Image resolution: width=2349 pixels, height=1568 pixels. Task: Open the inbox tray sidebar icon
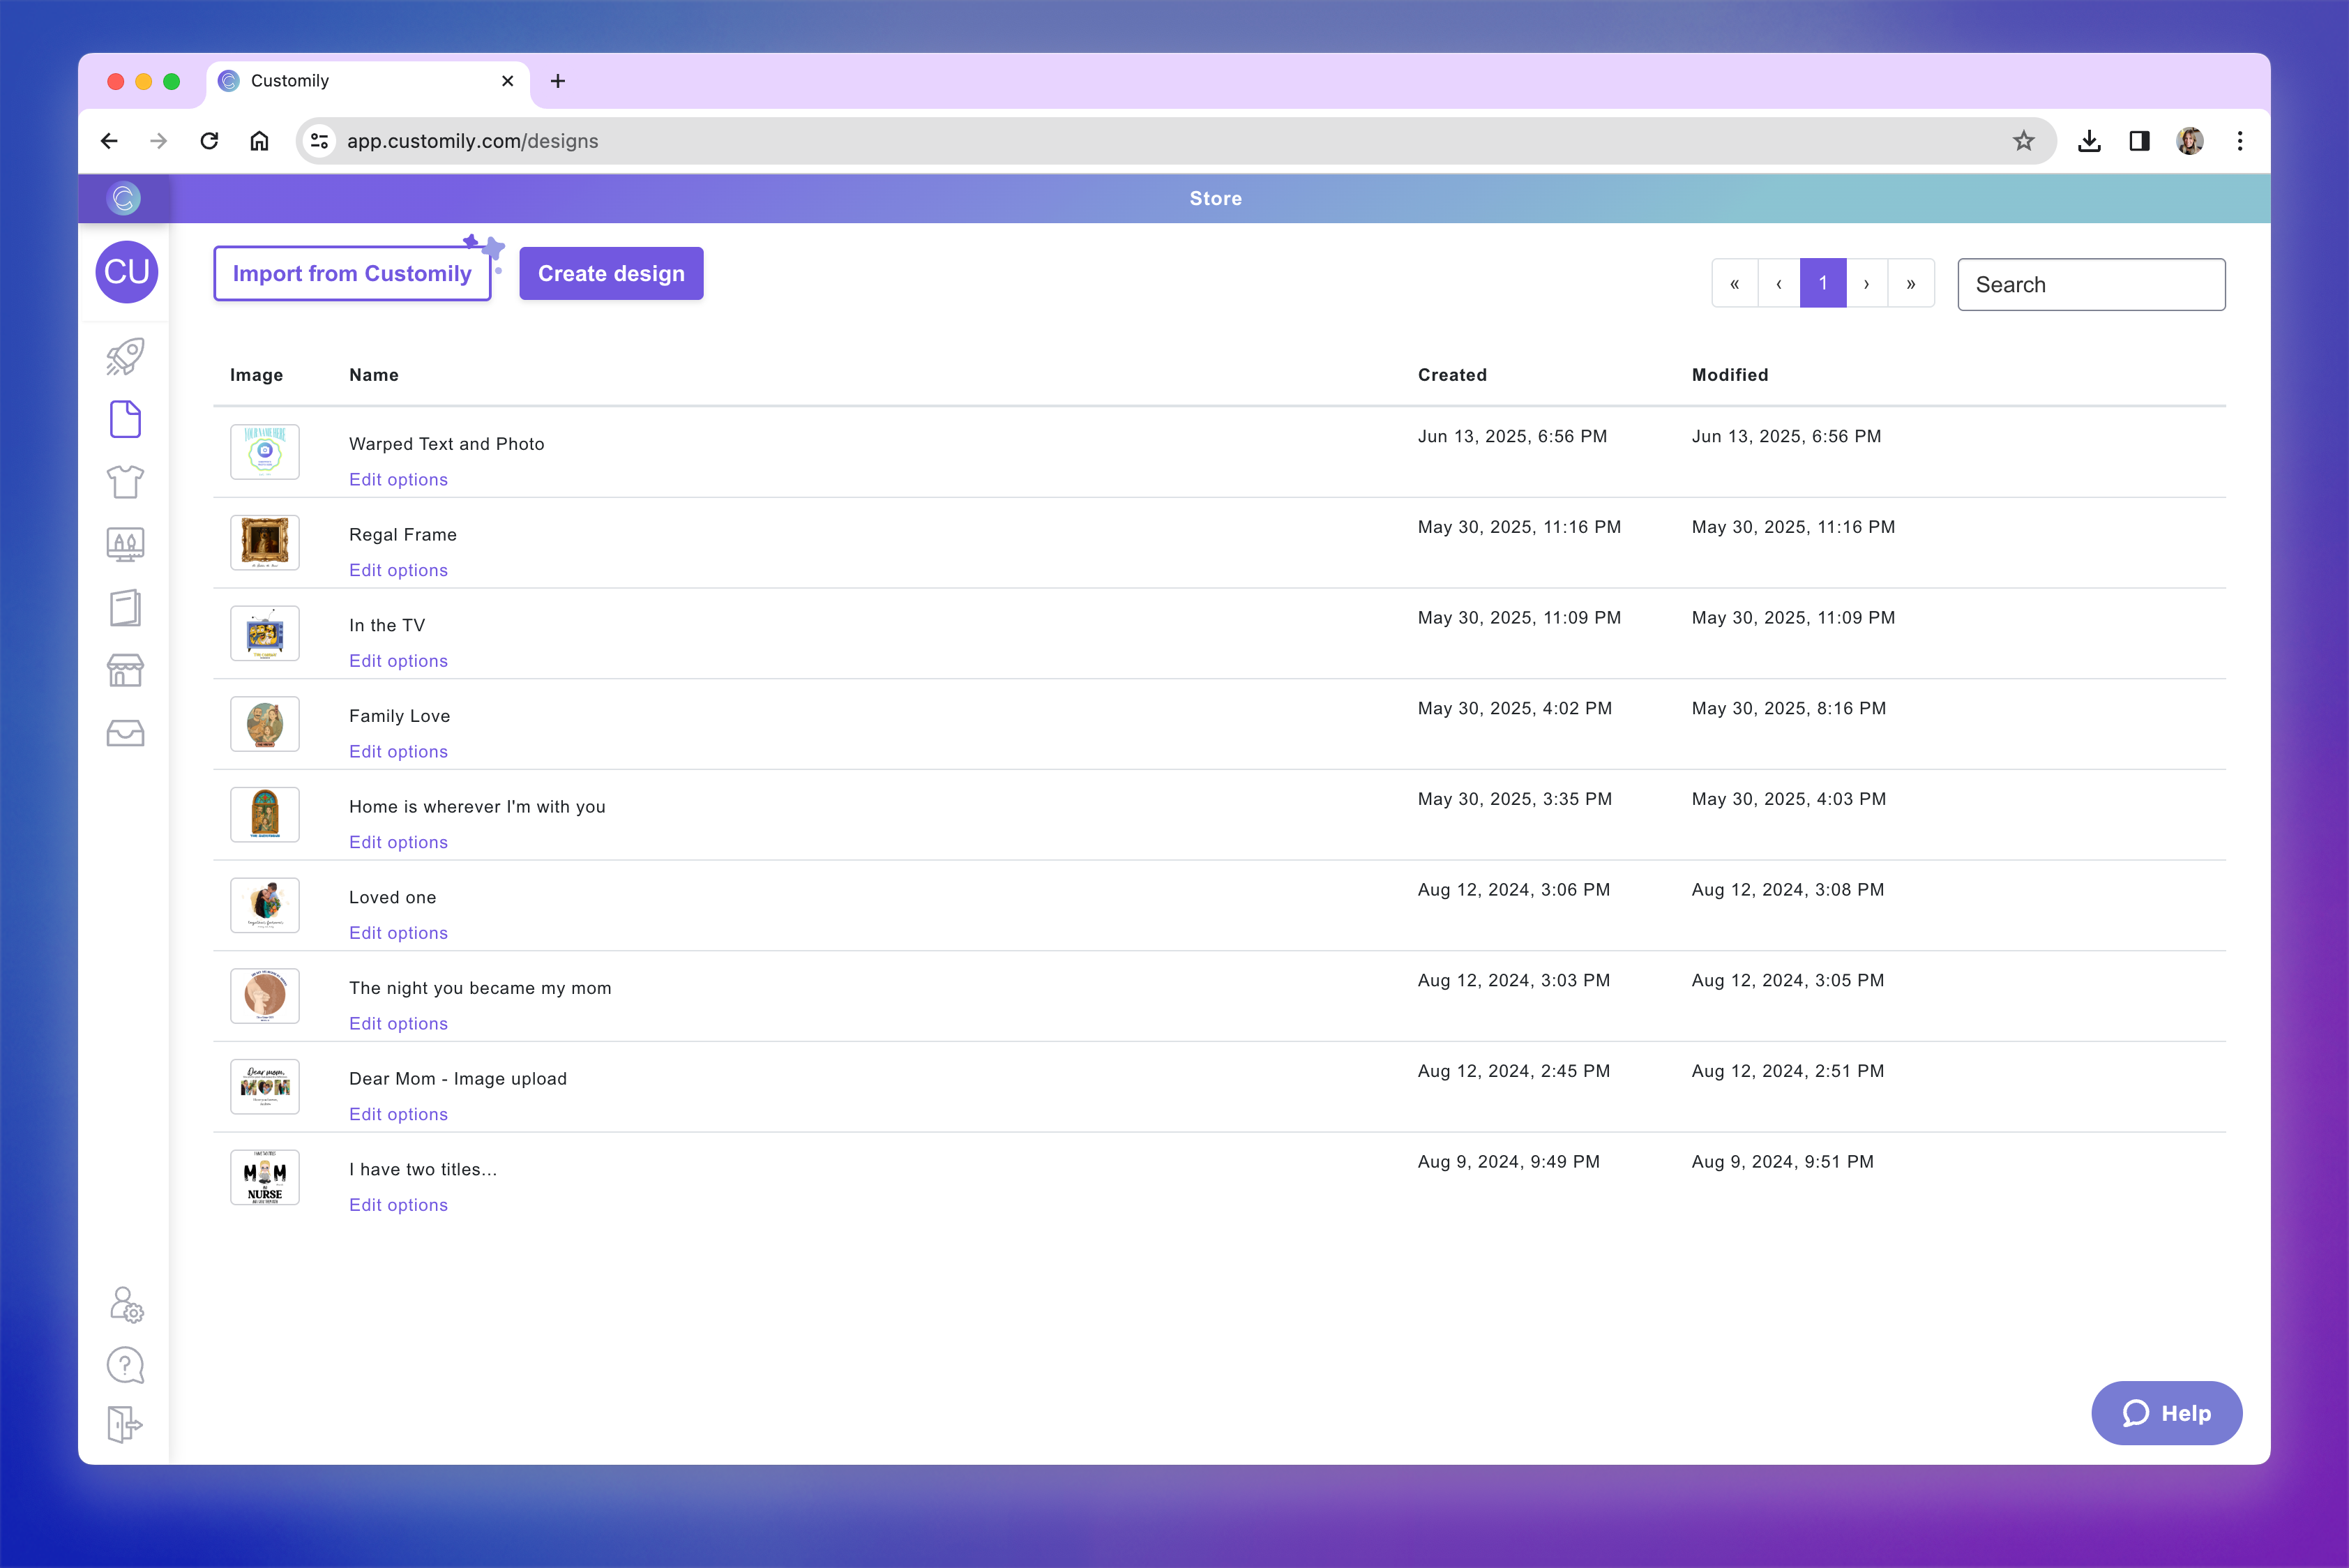coord(125,733)
